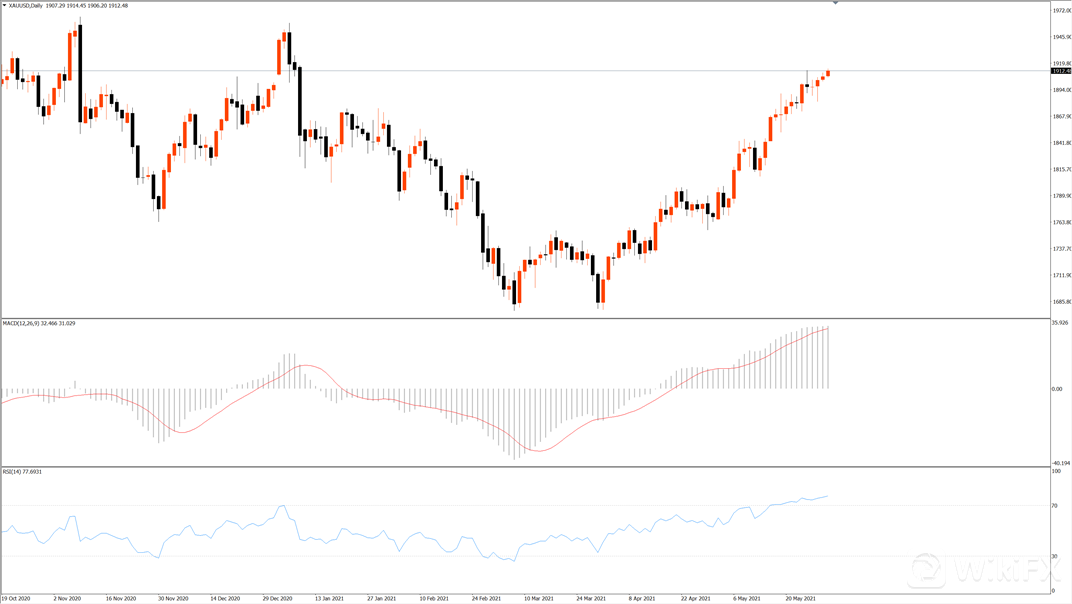Select the 20 May 2021 date label

point(801,598)
